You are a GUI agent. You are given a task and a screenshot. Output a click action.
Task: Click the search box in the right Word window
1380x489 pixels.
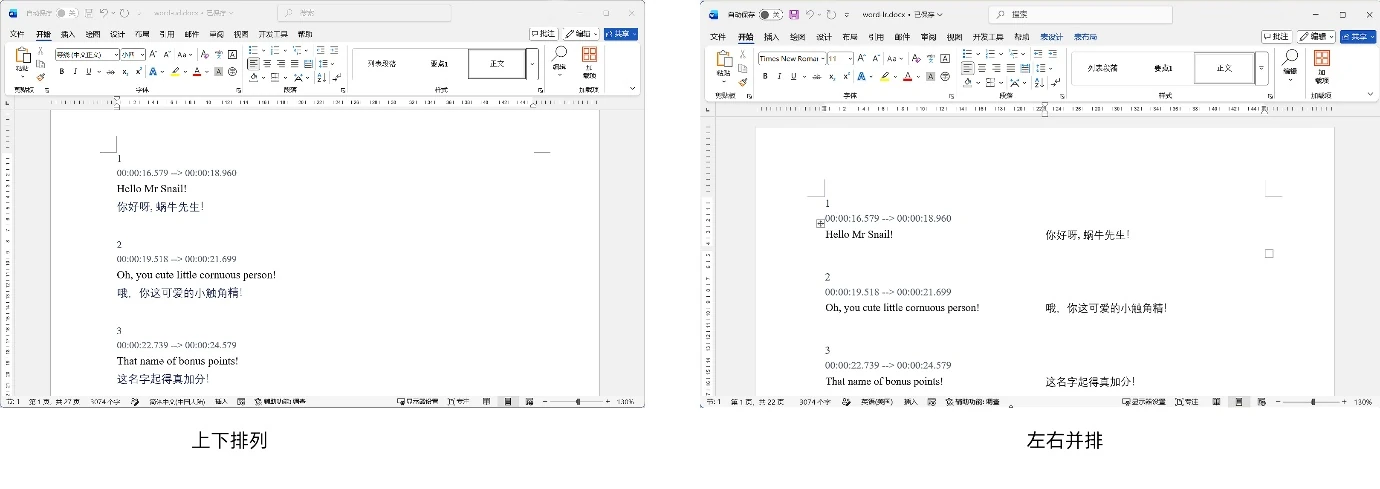(1082, 15)
